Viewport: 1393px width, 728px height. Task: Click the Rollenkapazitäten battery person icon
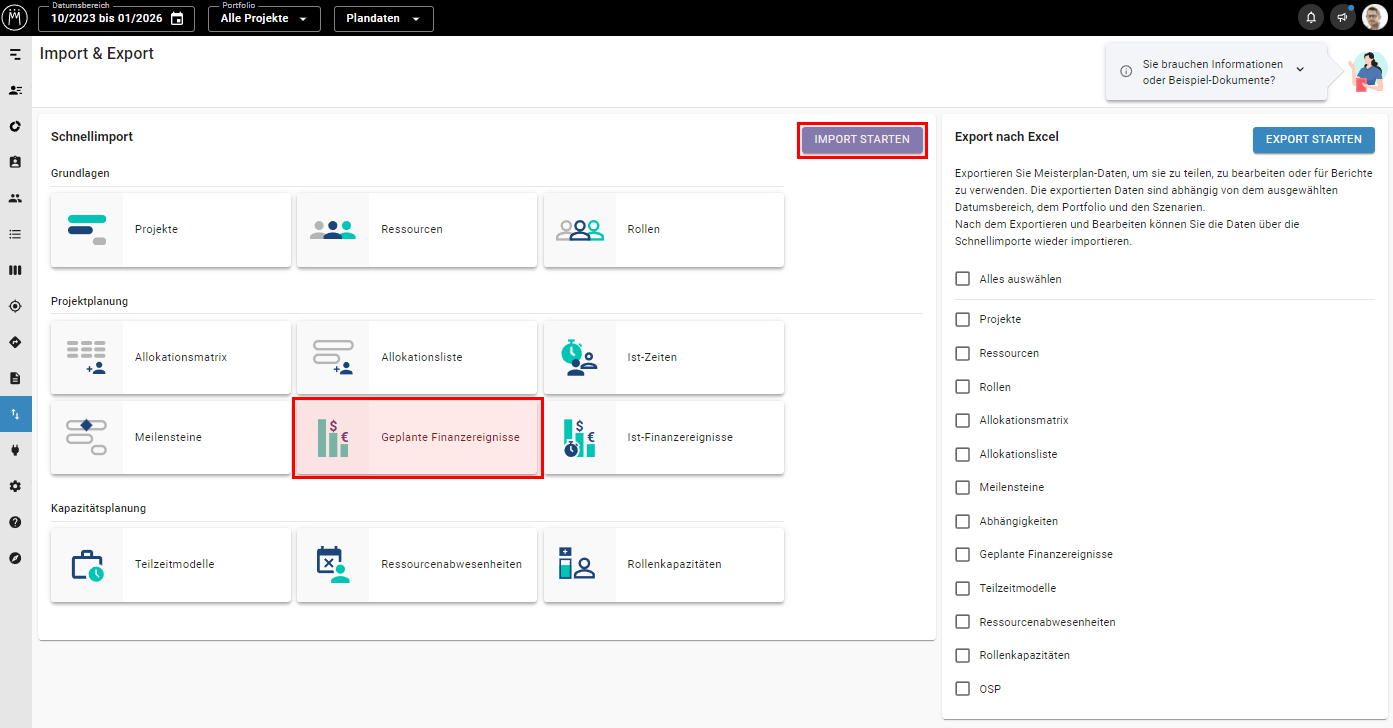[577, 564]
